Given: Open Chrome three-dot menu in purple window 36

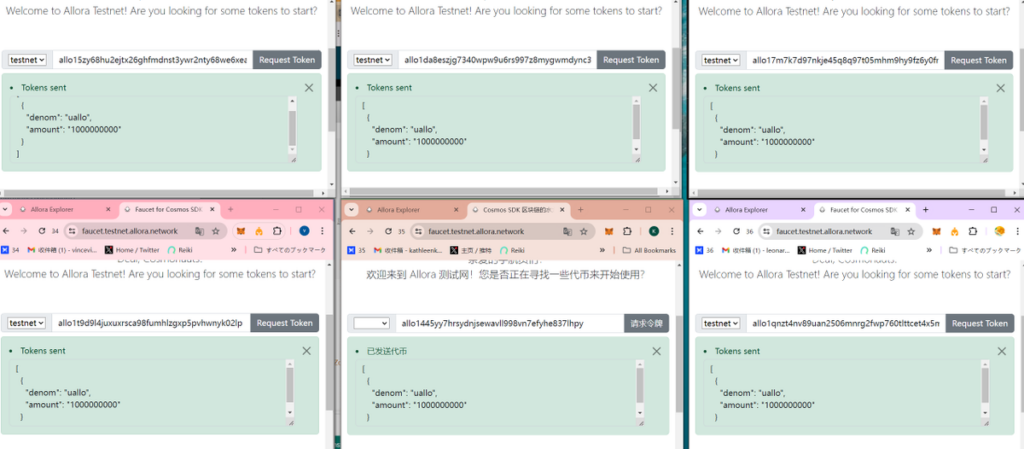Looking at the screenshot, I should pos(1017,231).
